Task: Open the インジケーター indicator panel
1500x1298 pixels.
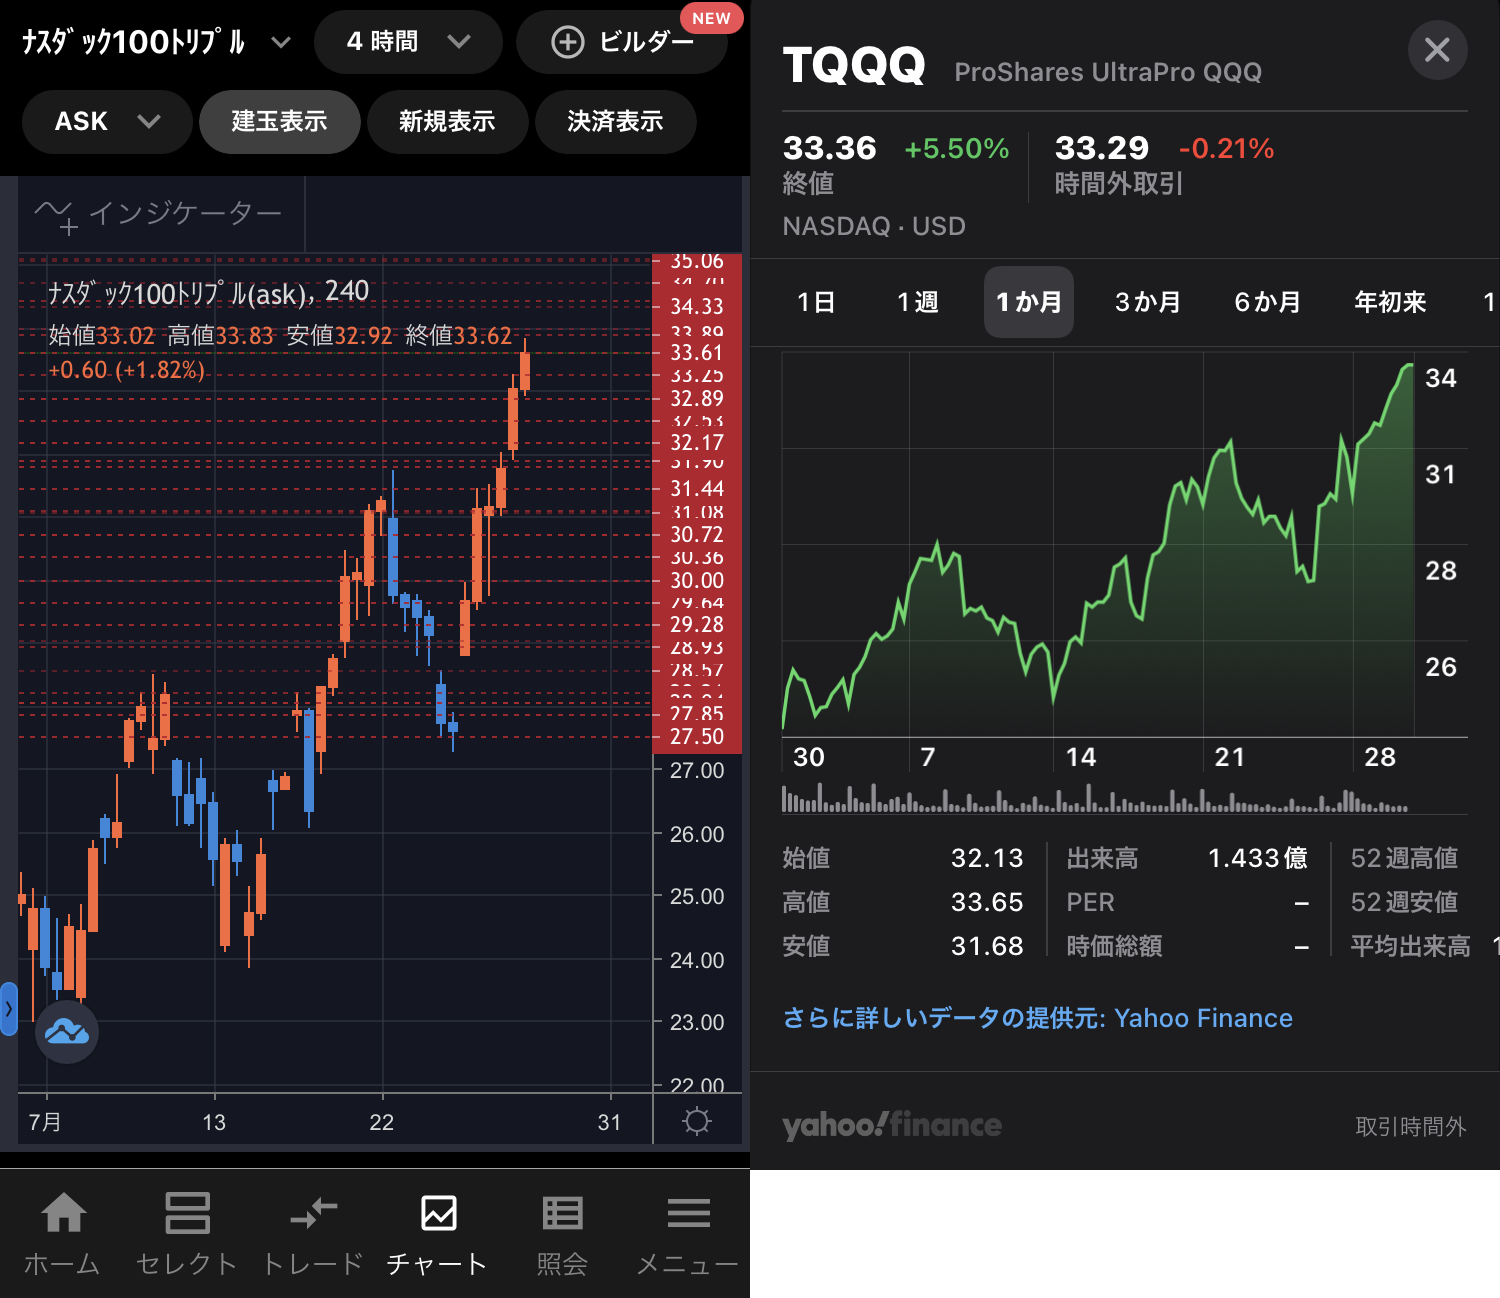Action: click(160, 212)
